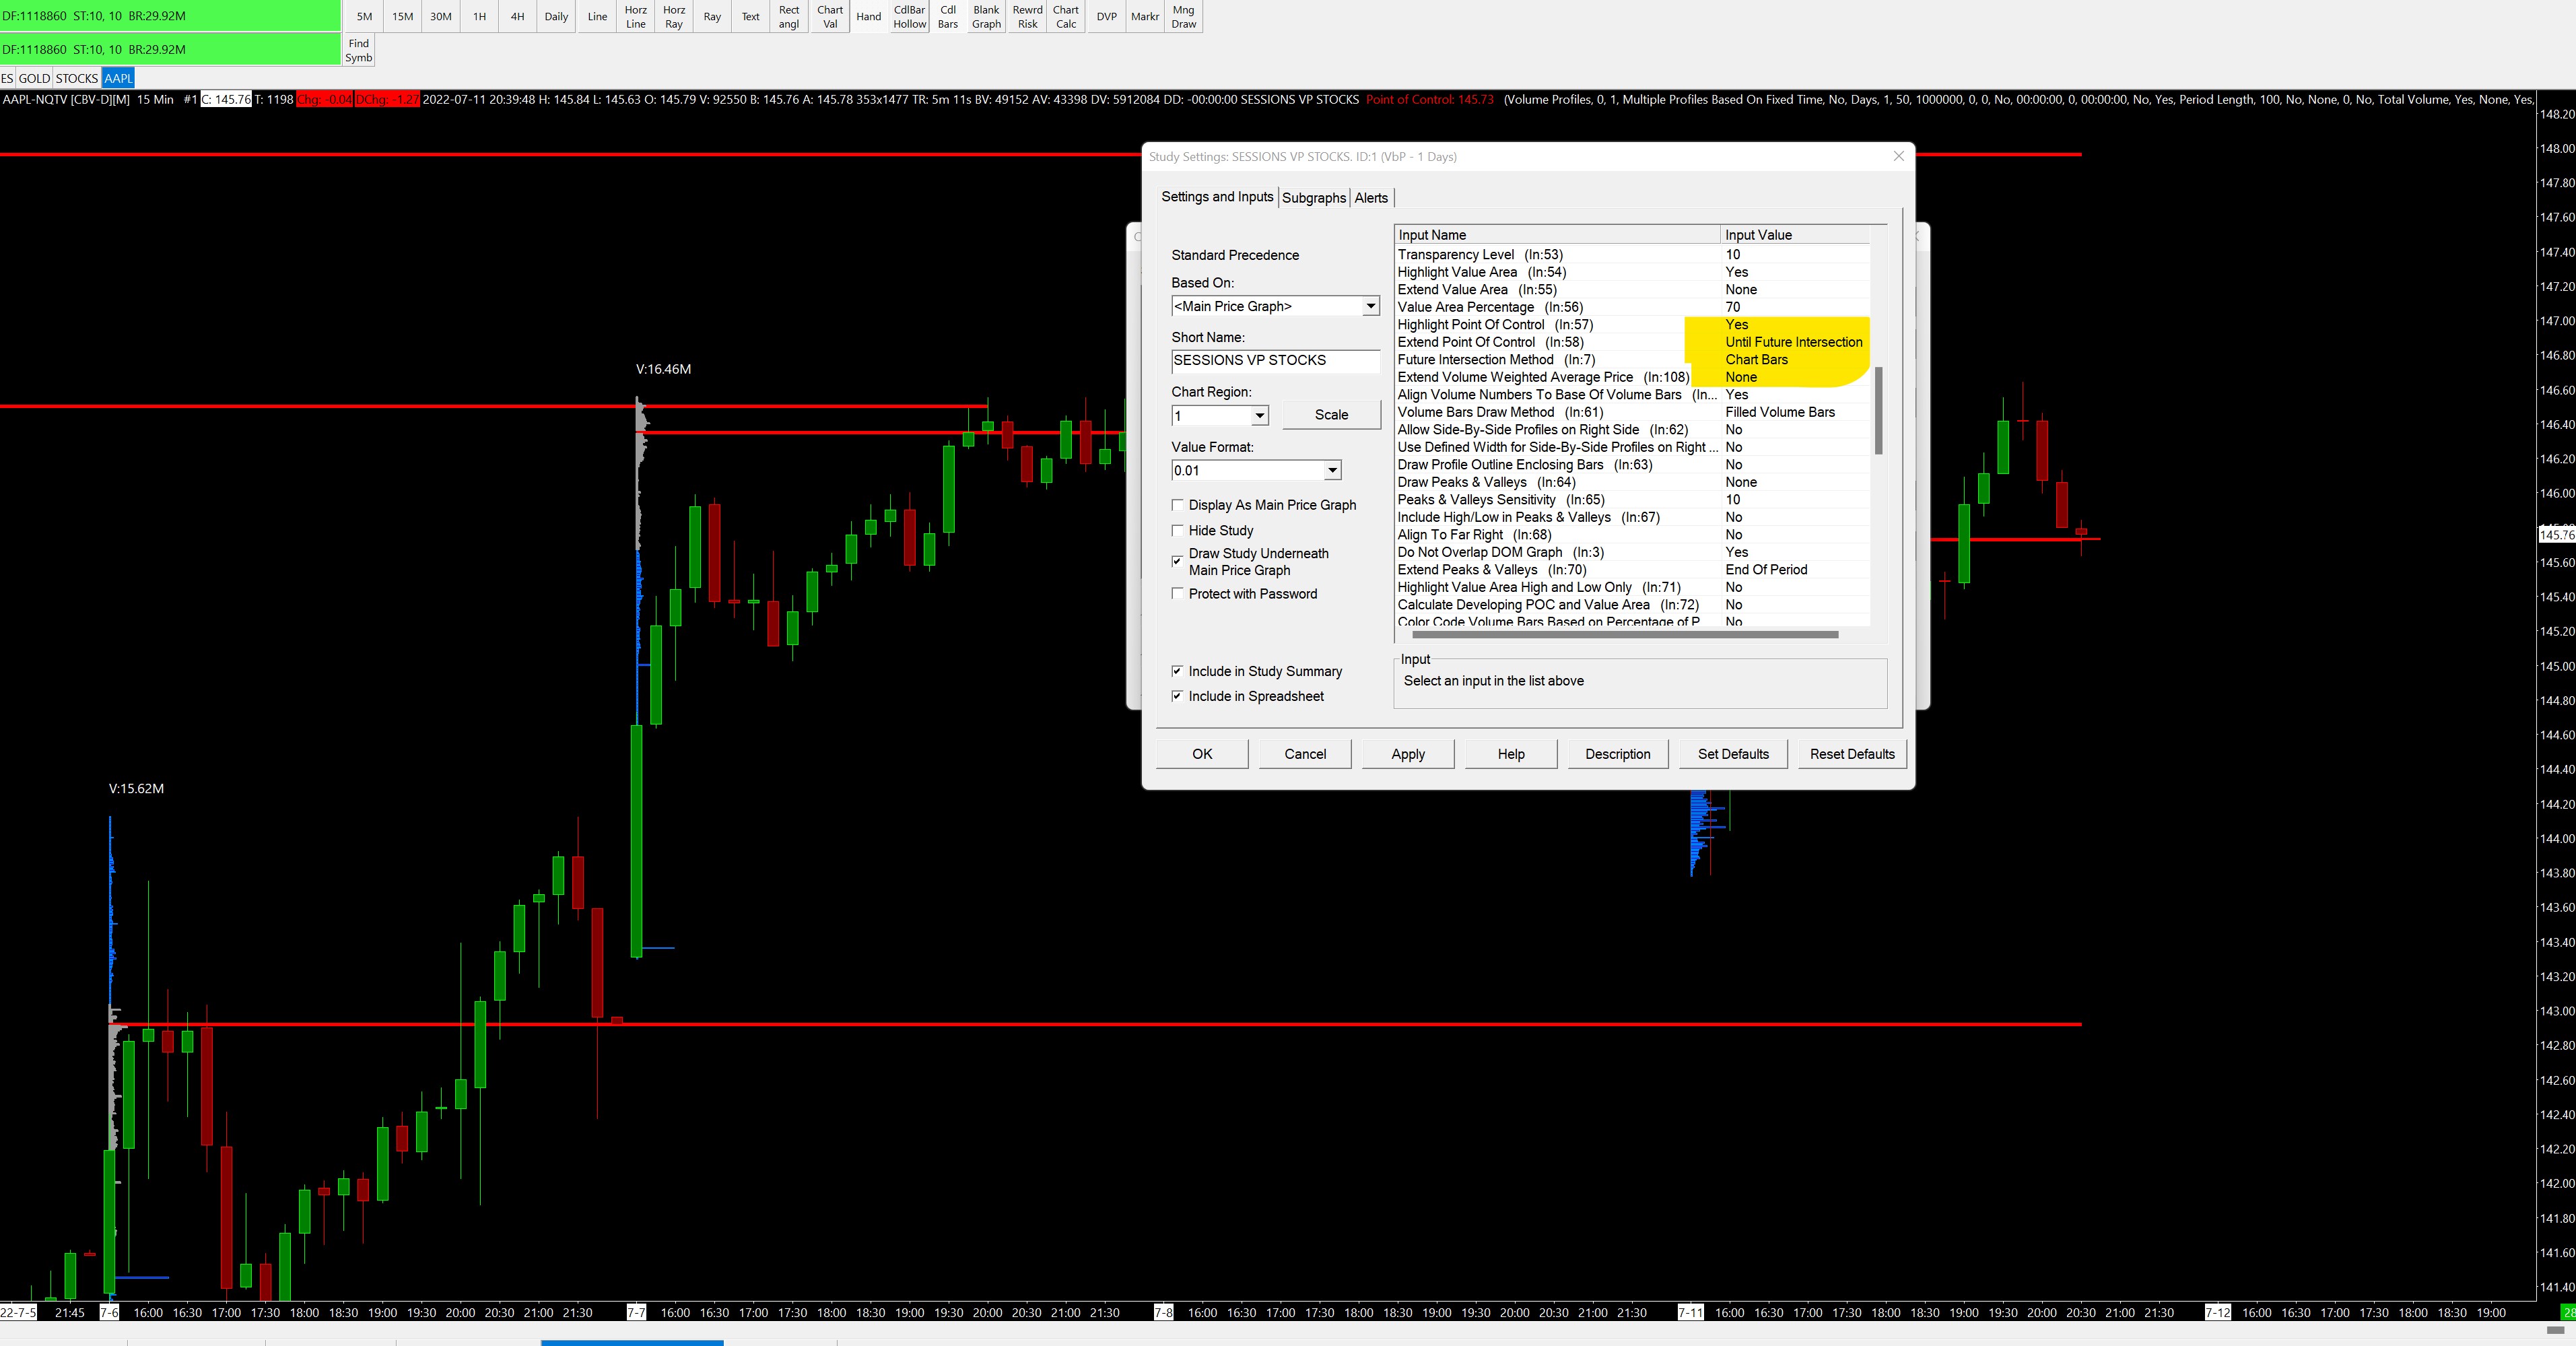This screenshot has width=2576, height=1346.
Task: Switch chart to 4H timeframe
Action: (x=517, y=16)
